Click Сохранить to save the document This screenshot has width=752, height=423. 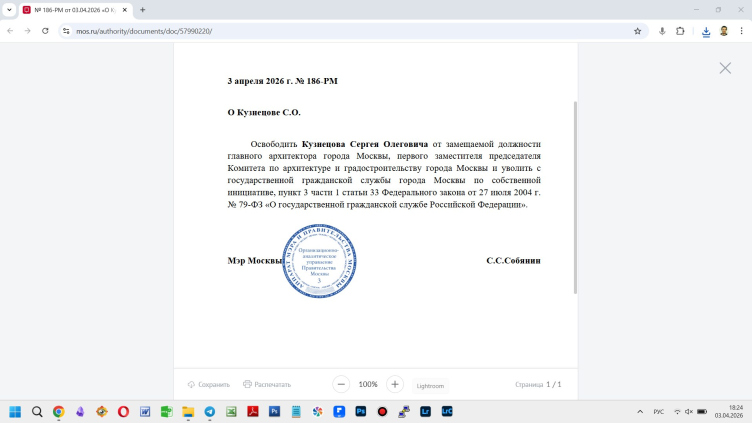click(209, 384)
